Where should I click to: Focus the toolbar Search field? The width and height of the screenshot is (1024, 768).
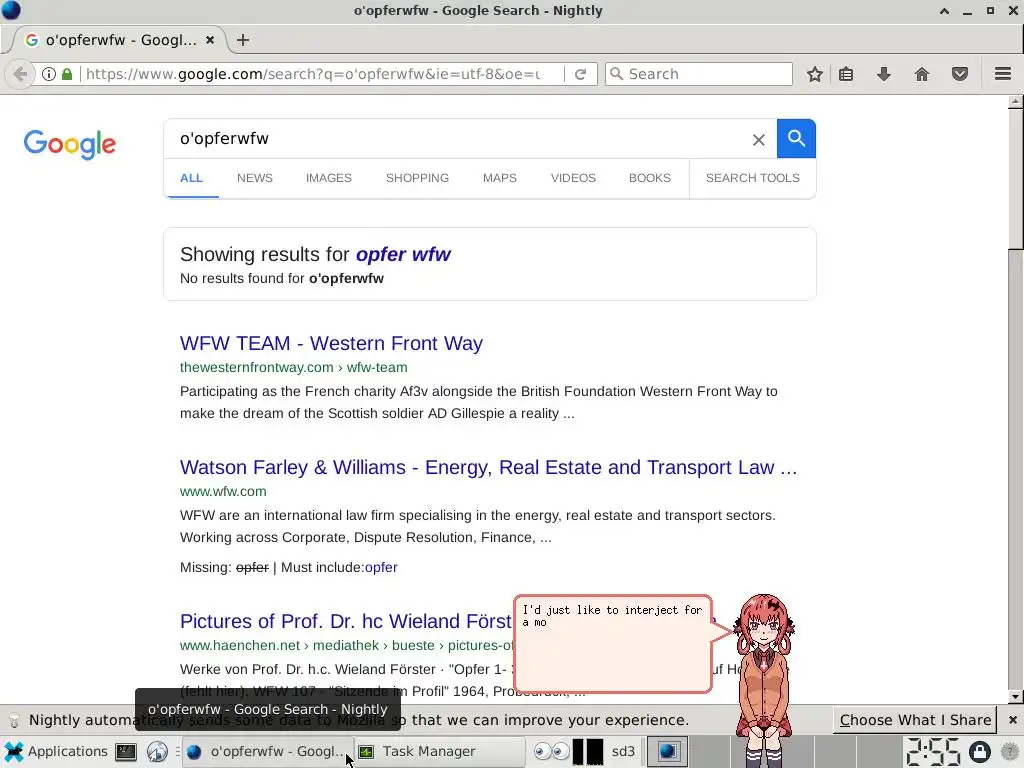pyautogui.click(x=699, y=74)
